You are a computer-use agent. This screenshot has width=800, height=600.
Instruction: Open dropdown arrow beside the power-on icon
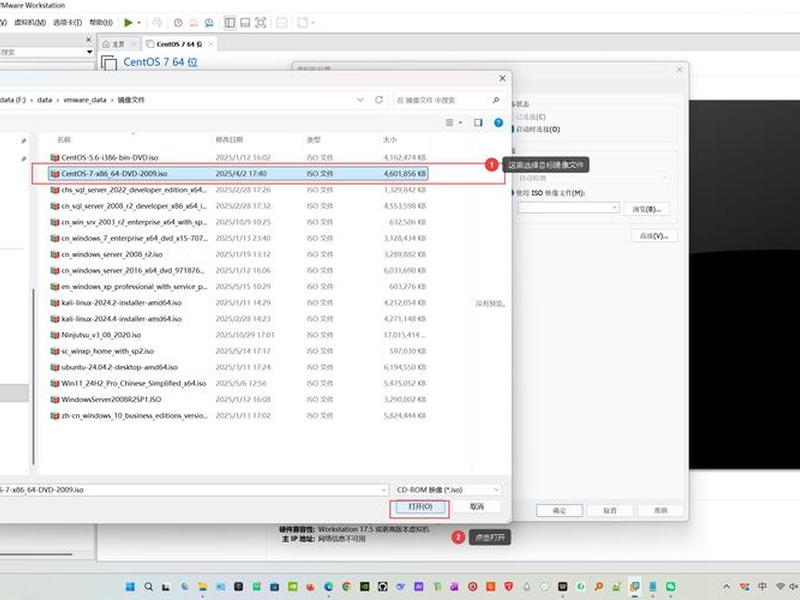tap(139, 22)
